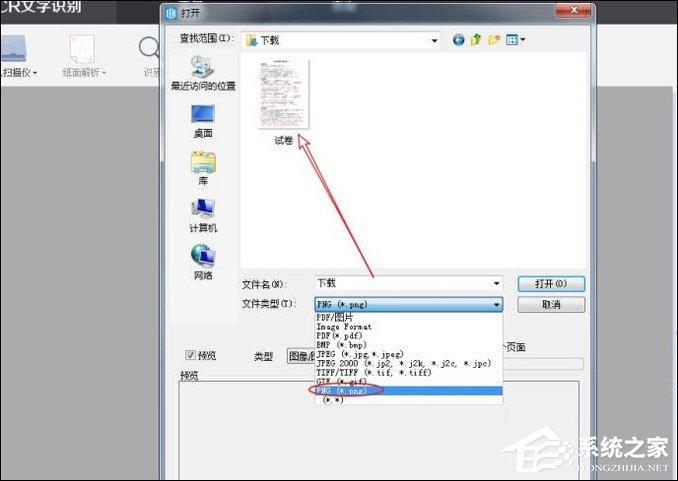Expand the 查找范围 folder dropdown

coord(434,41)
